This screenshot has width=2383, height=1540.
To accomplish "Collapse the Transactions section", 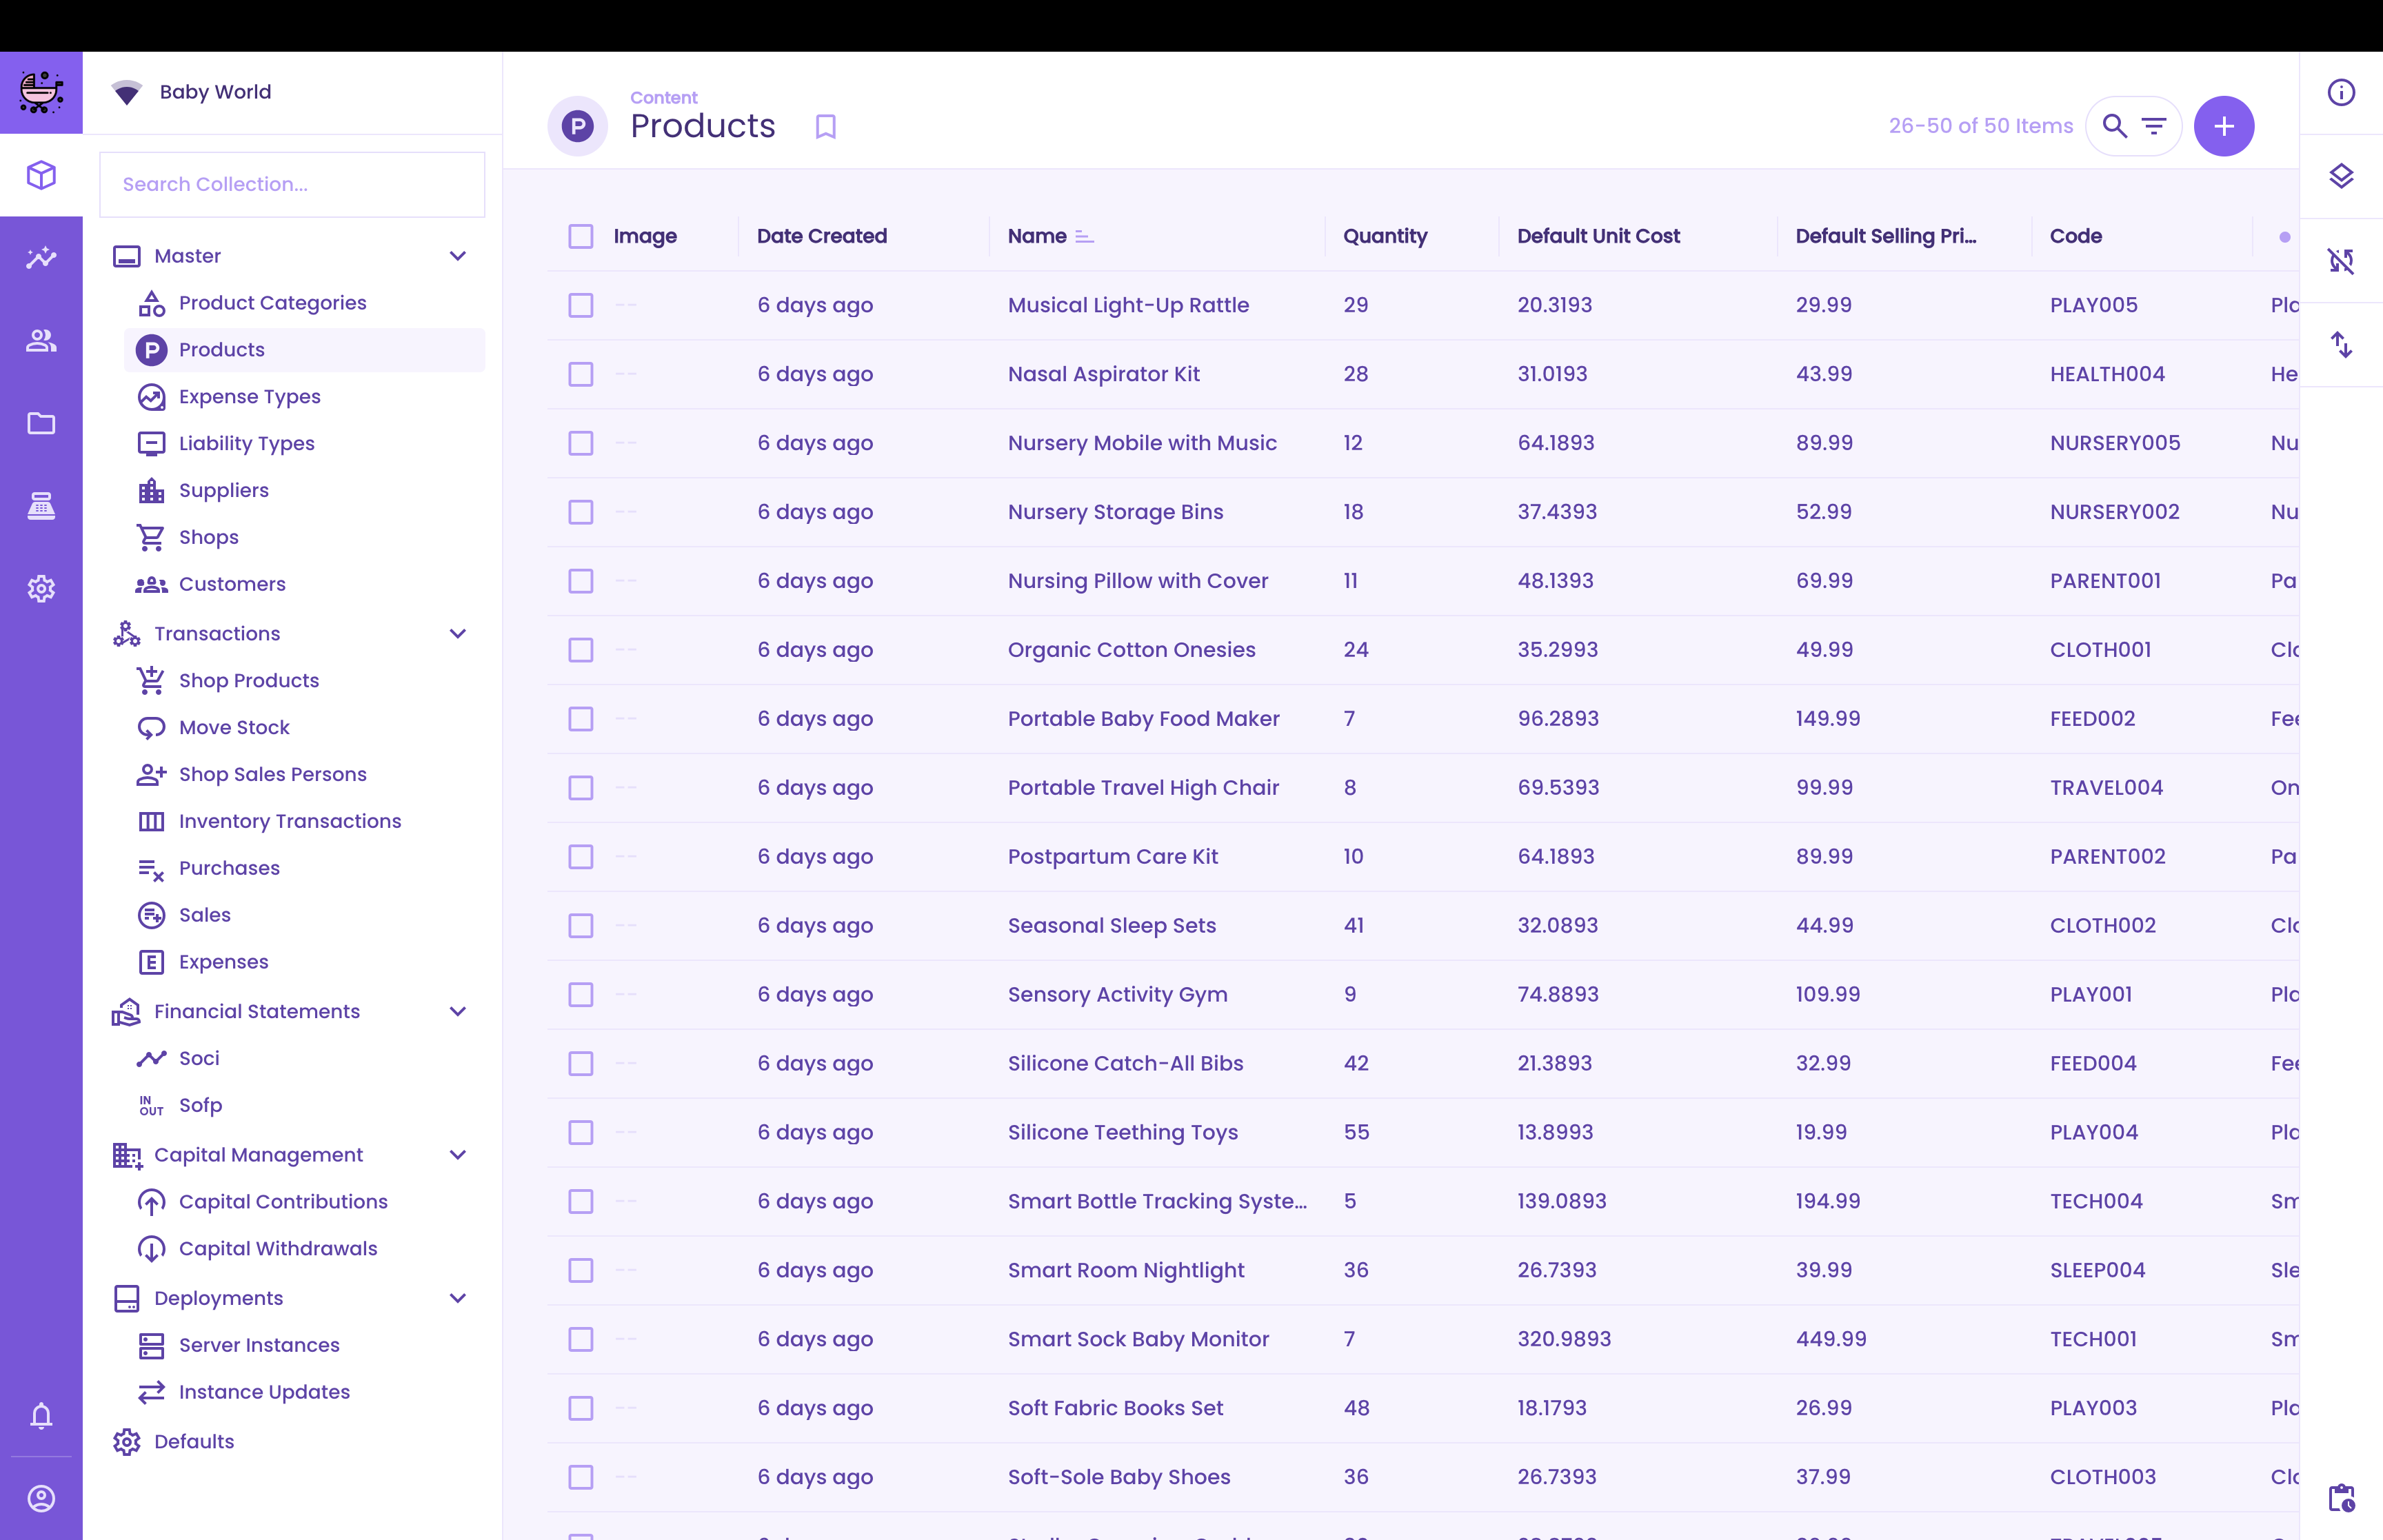I will [x=458, y=633].
